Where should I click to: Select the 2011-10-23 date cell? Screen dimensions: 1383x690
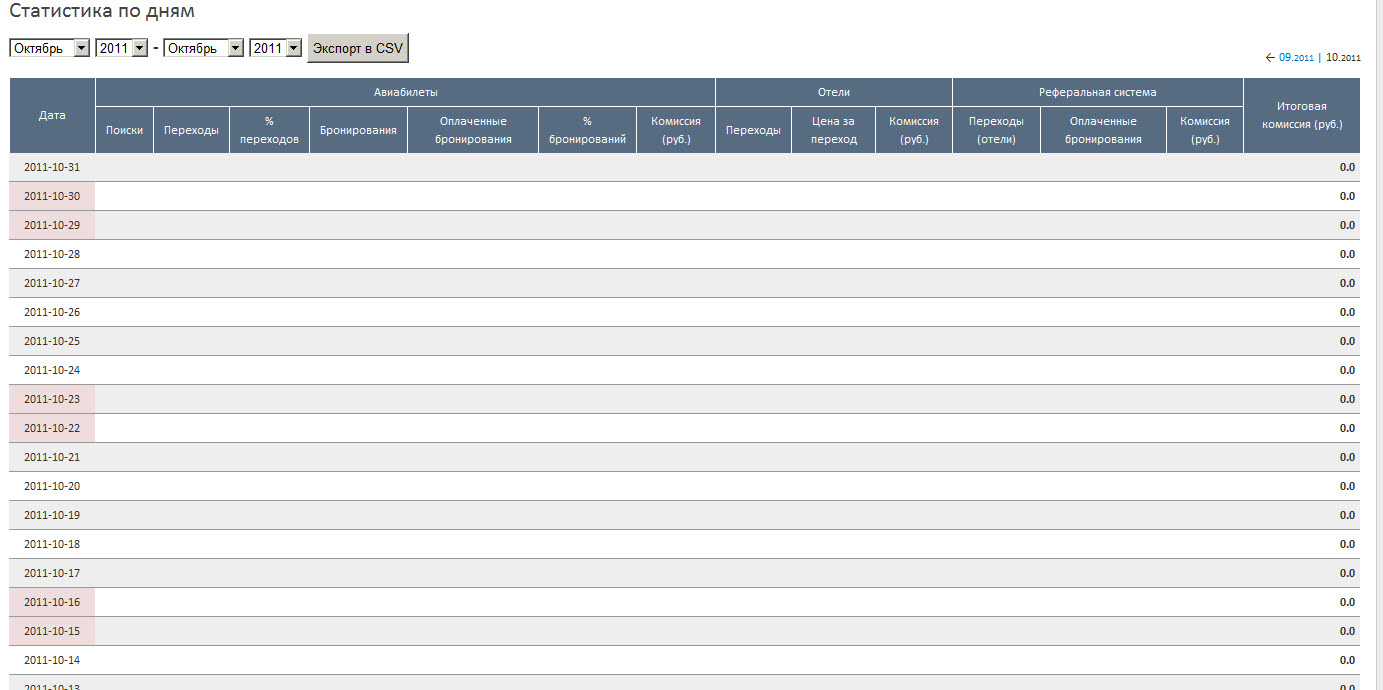[52, 399]
